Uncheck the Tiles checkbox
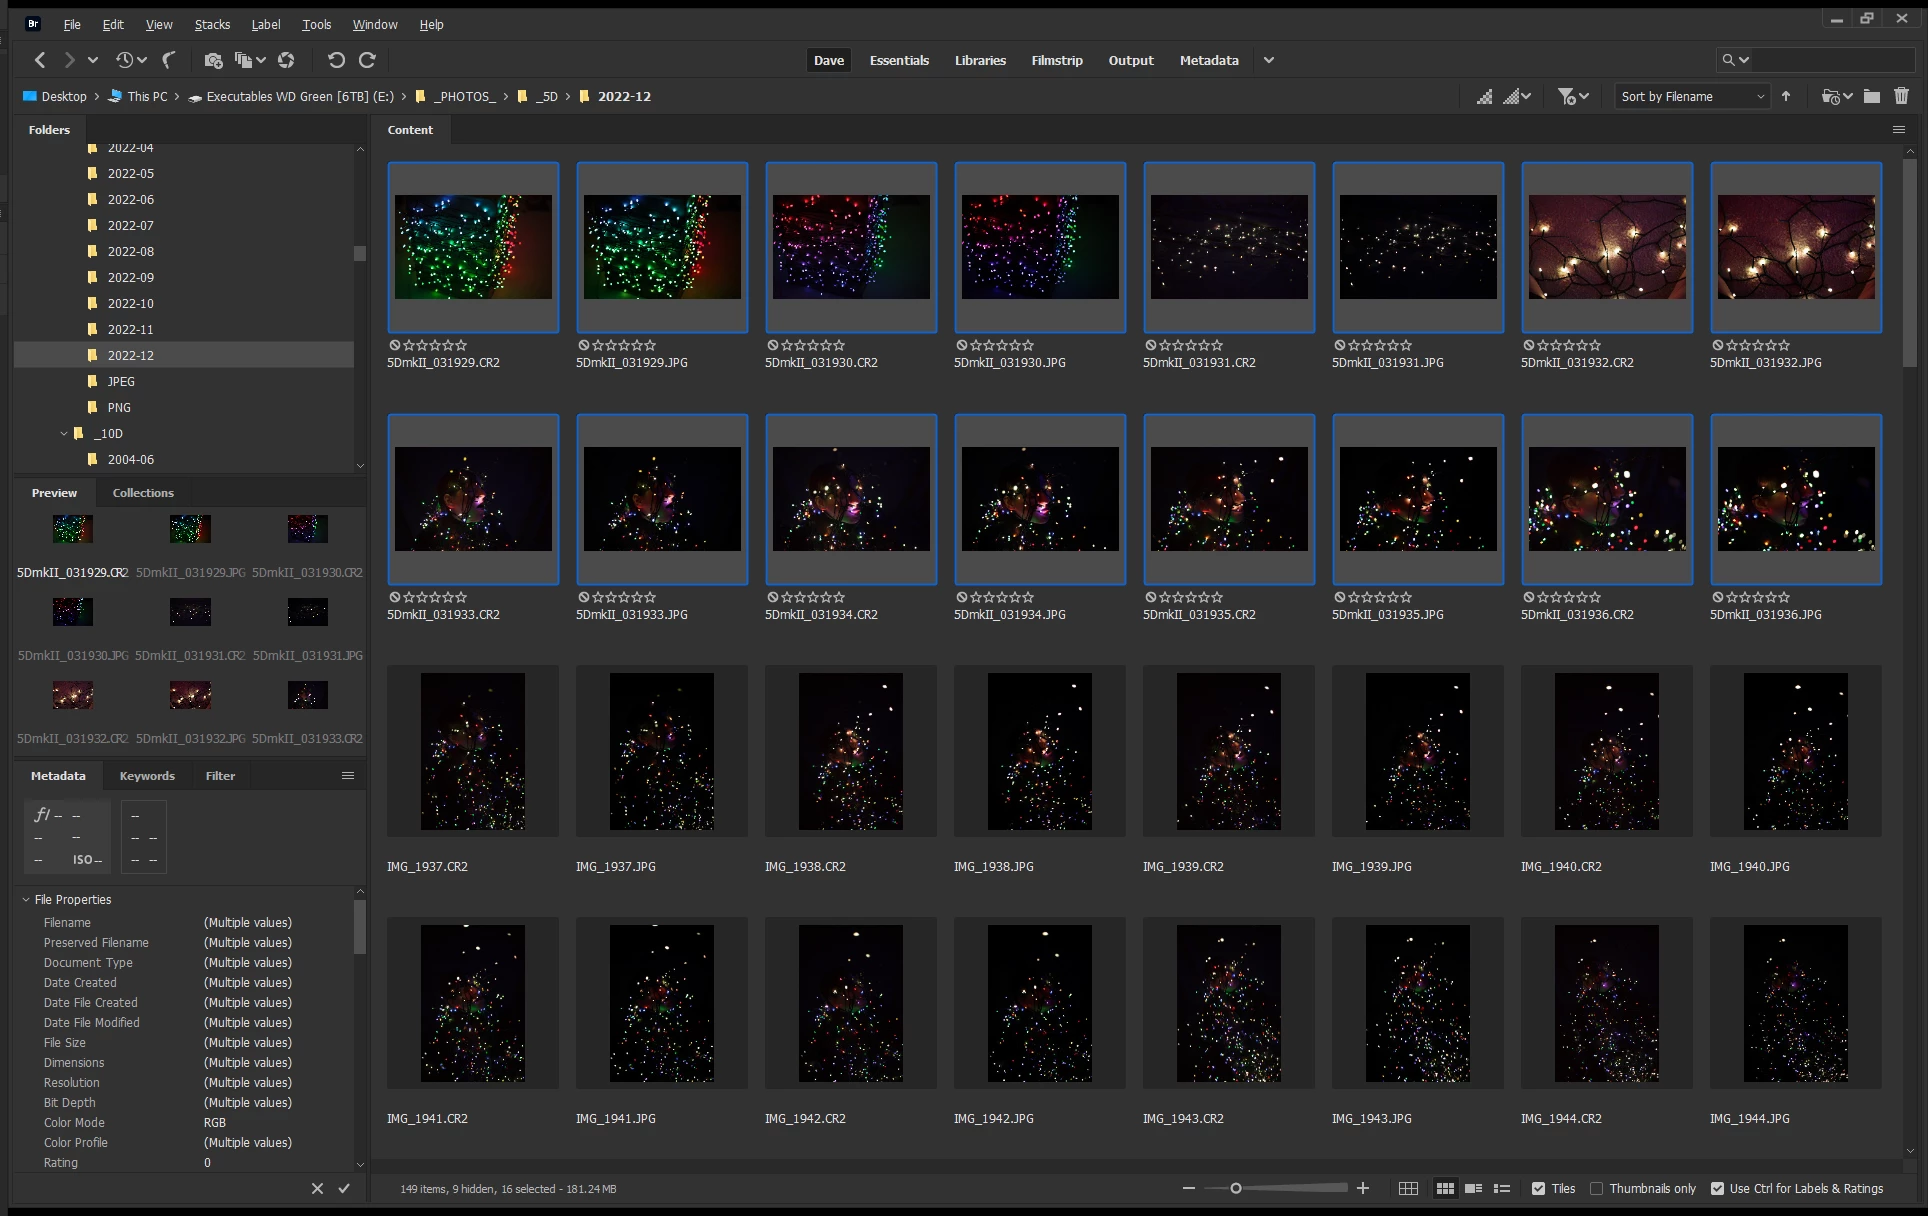 tap(1538, 1188)
